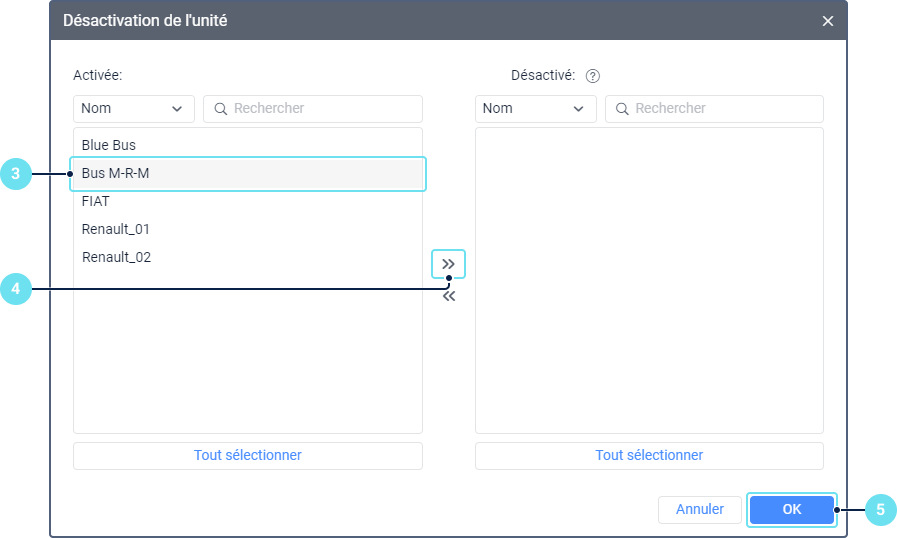This screenshot has height=538, width=897.
Task: Open the Nom dropdown above Activée list
Action: tap(134, 109)
